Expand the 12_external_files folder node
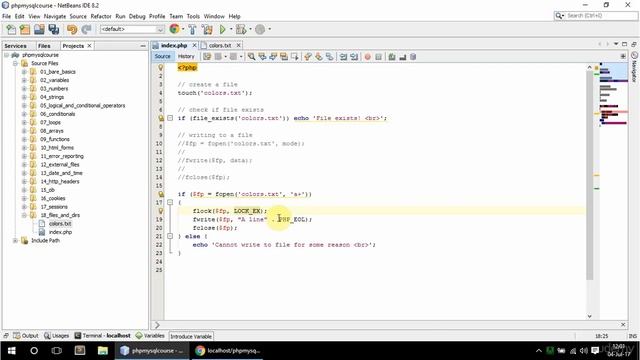640x360 pixels. click(x=24, y=164)
